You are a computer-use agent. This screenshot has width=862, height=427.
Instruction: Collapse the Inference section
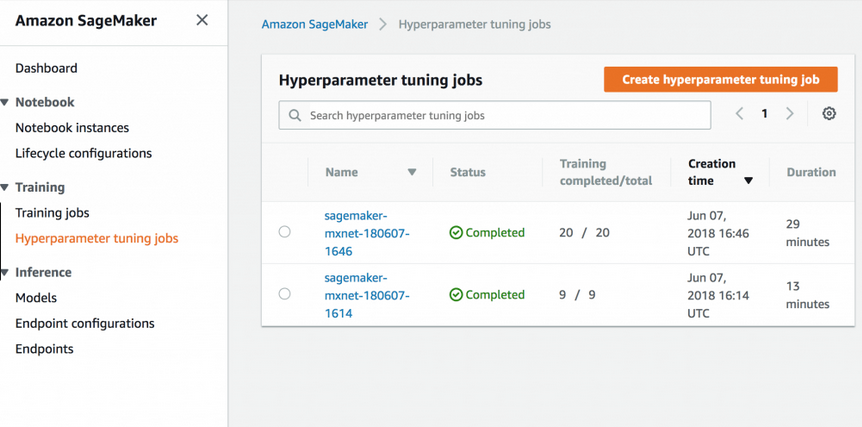pos(6,272)
